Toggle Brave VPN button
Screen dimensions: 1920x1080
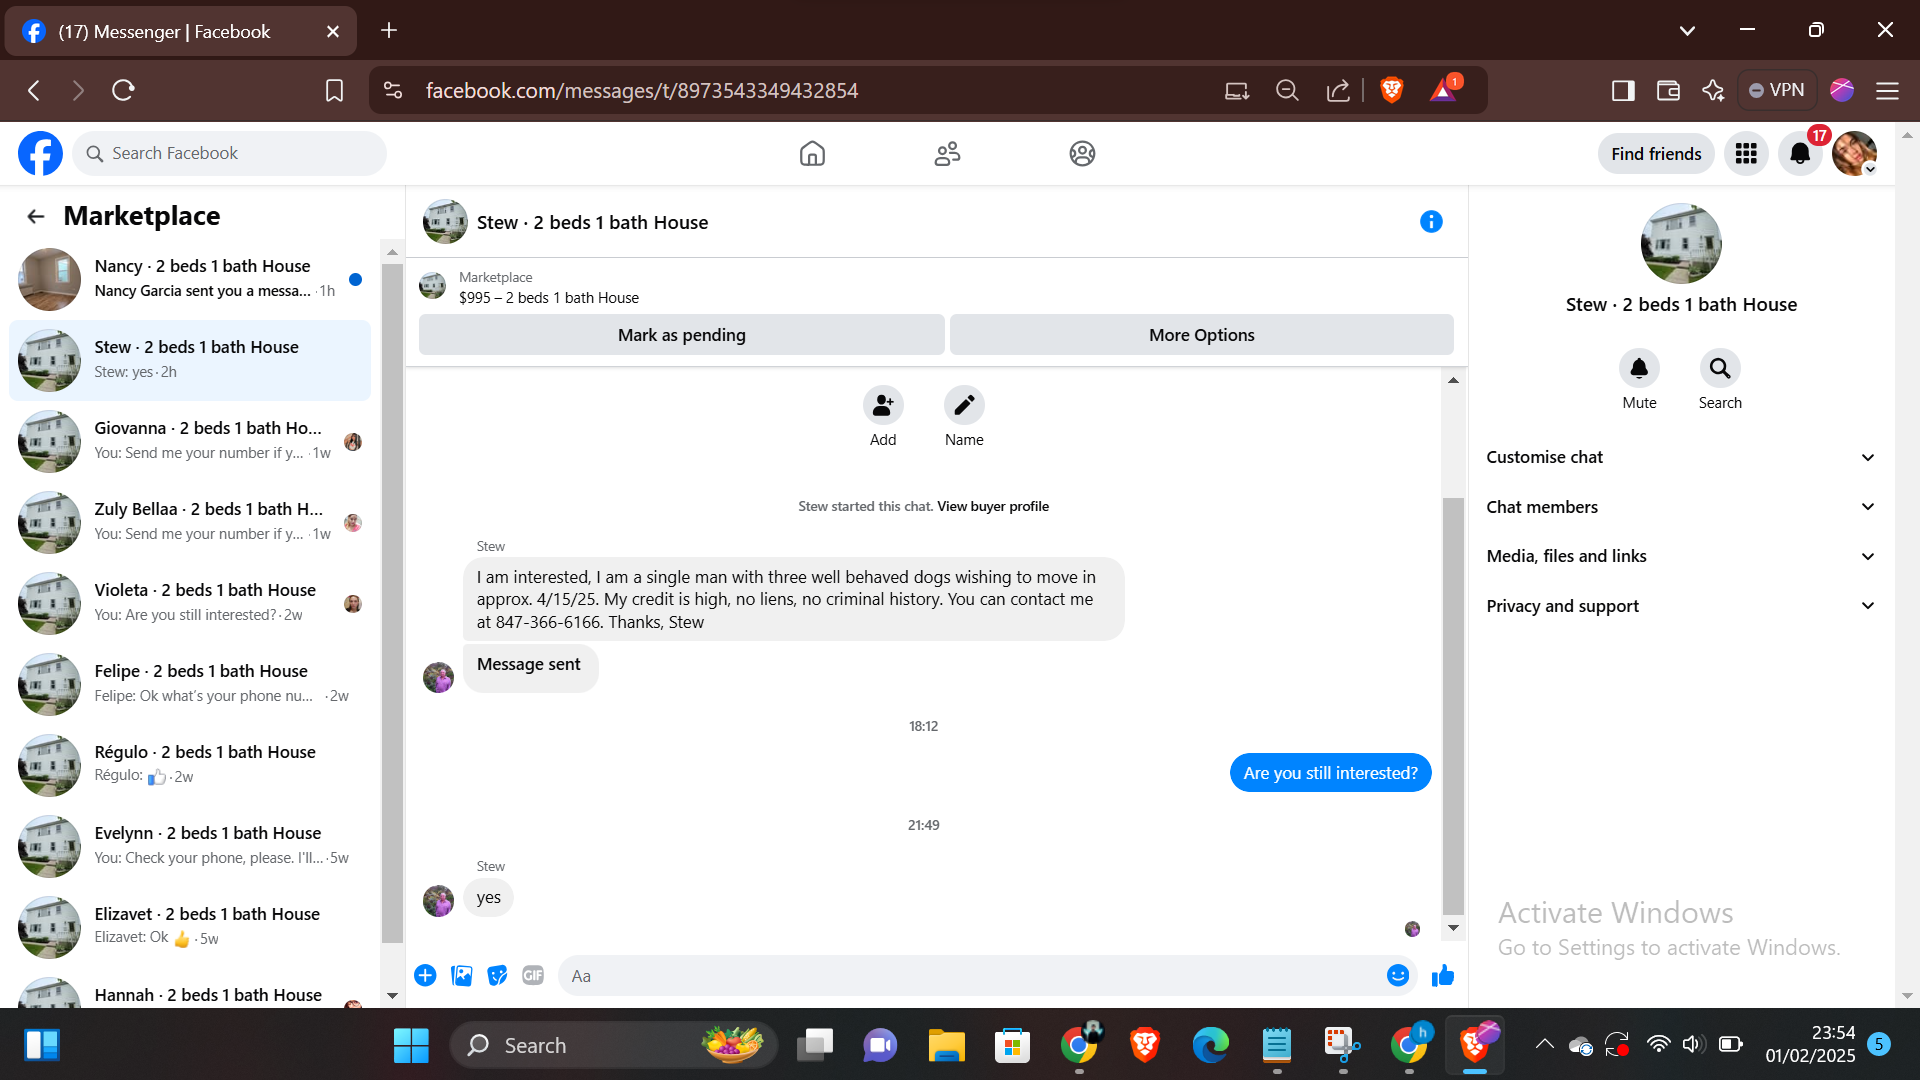(1776, 90)
